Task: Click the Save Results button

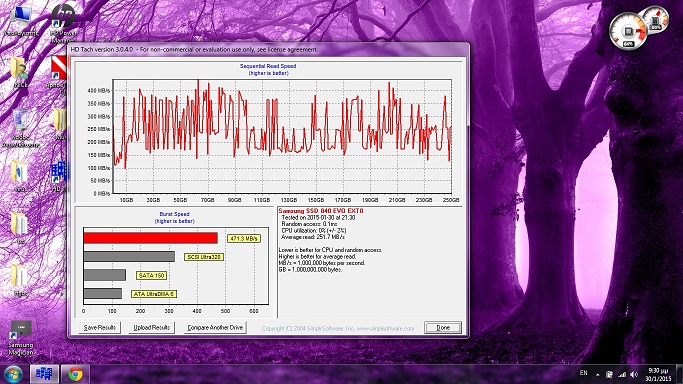Action: coord(100,327)
